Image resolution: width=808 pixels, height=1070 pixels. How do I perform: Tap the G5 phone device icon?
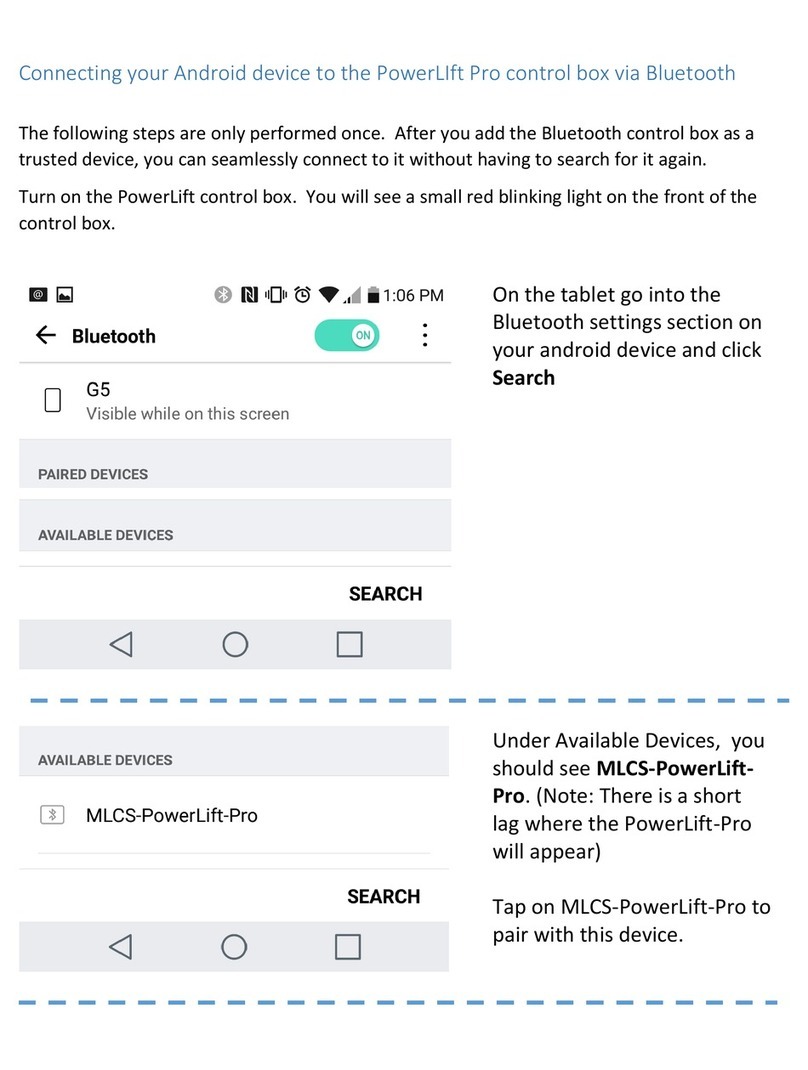(x=53, y=400)
